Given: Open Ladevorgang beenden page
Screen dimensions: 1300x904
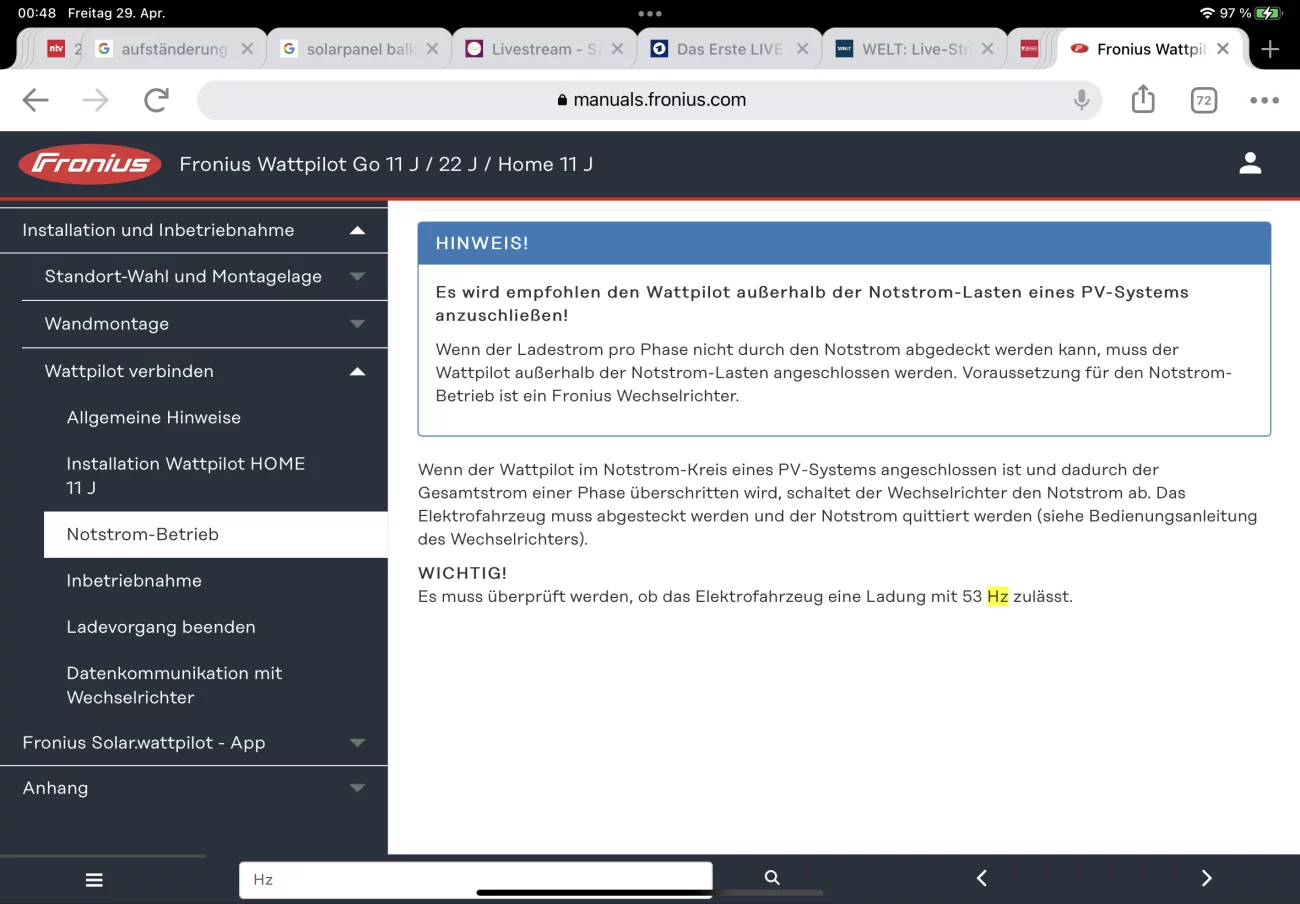Looking at the screenshot, I should click(x=161, y=627).
